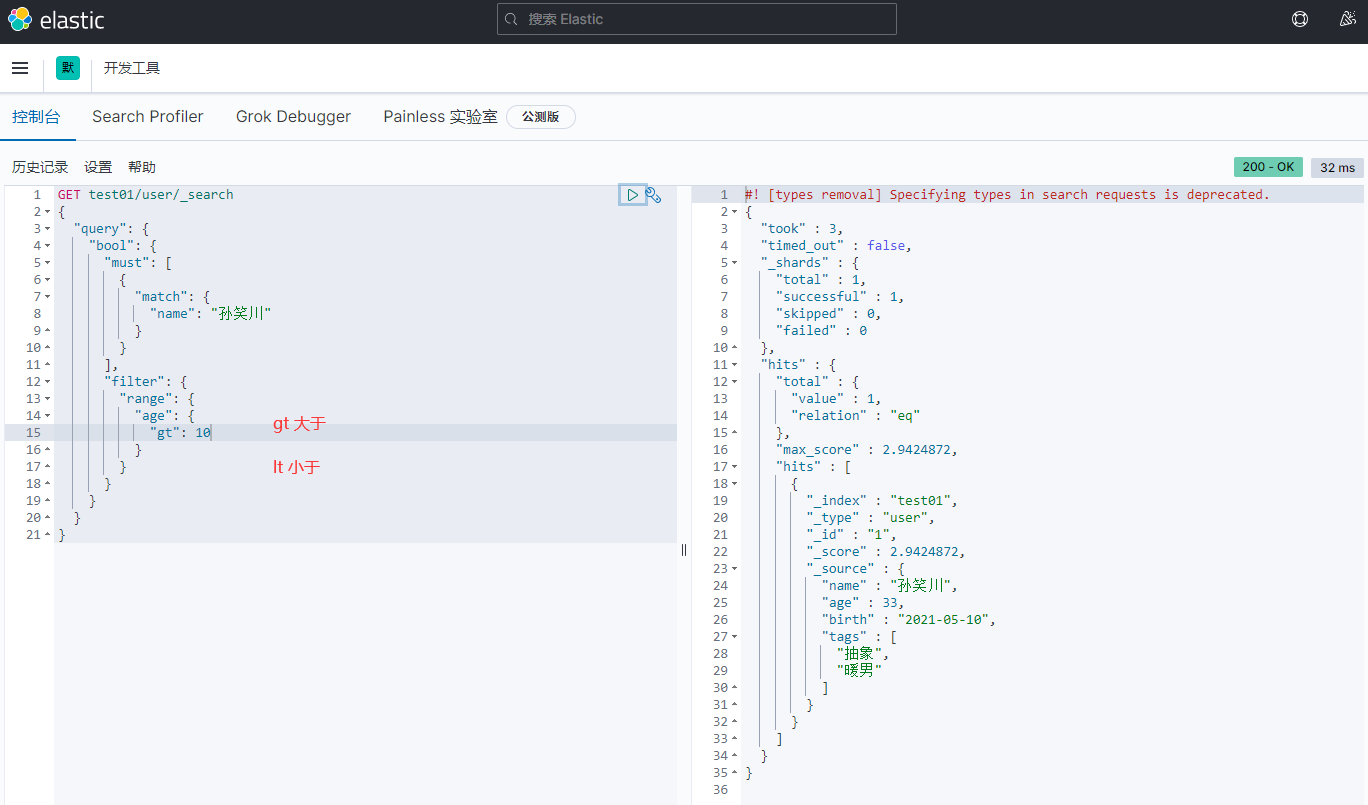Screen dimensions: 1368x805
Task: Open the newsfeed celebration icon
Action: pos(1347,19)
